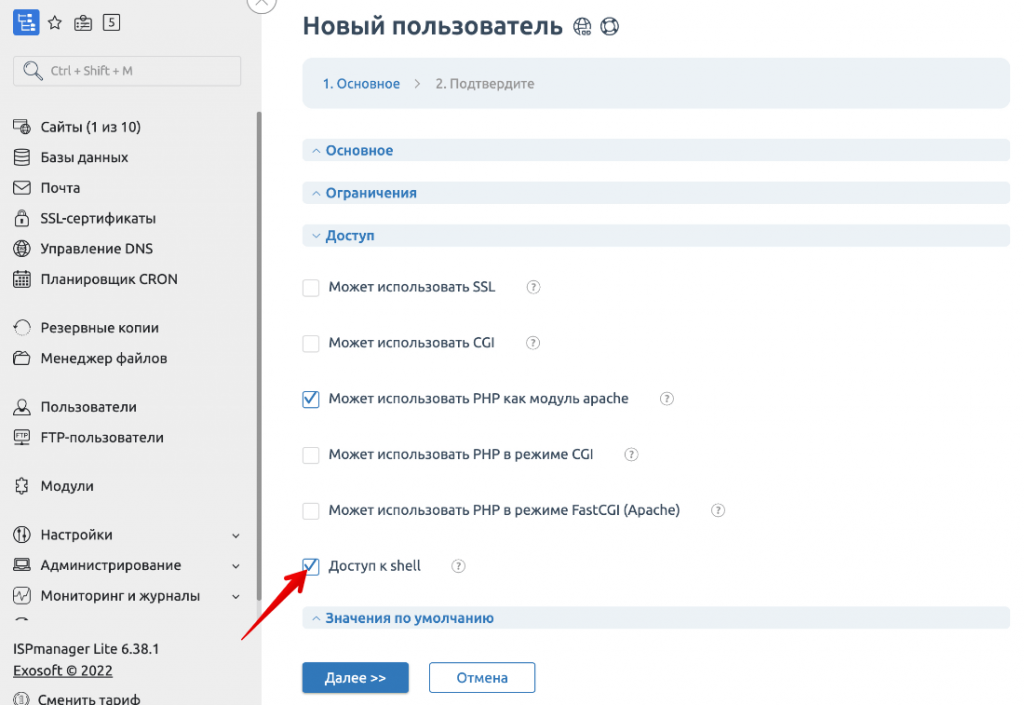Click the lifebuoy help icon in the header

click(609, 27)
